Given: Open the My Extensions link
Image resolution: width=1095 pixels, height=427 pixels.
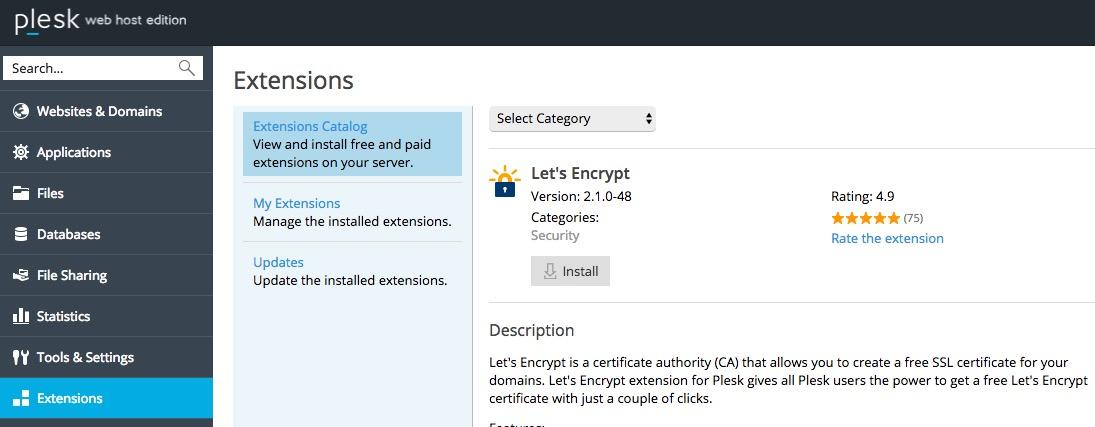Looking at the screenshot, I should pyautogui.click(x=297, y=203).
